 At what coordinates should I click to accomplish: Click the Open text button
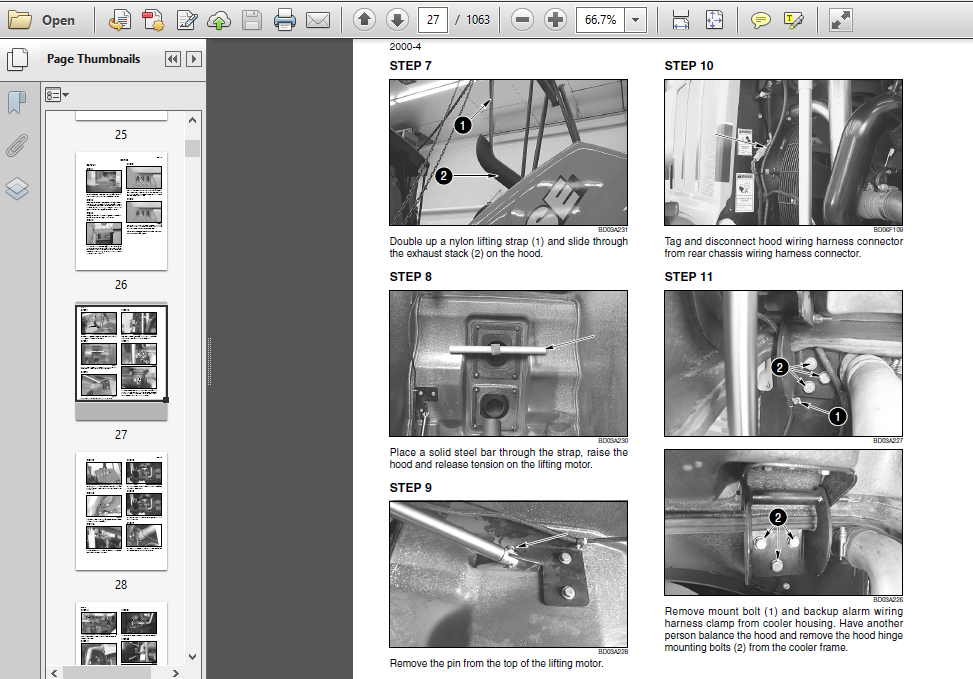(x=58, y=20)
